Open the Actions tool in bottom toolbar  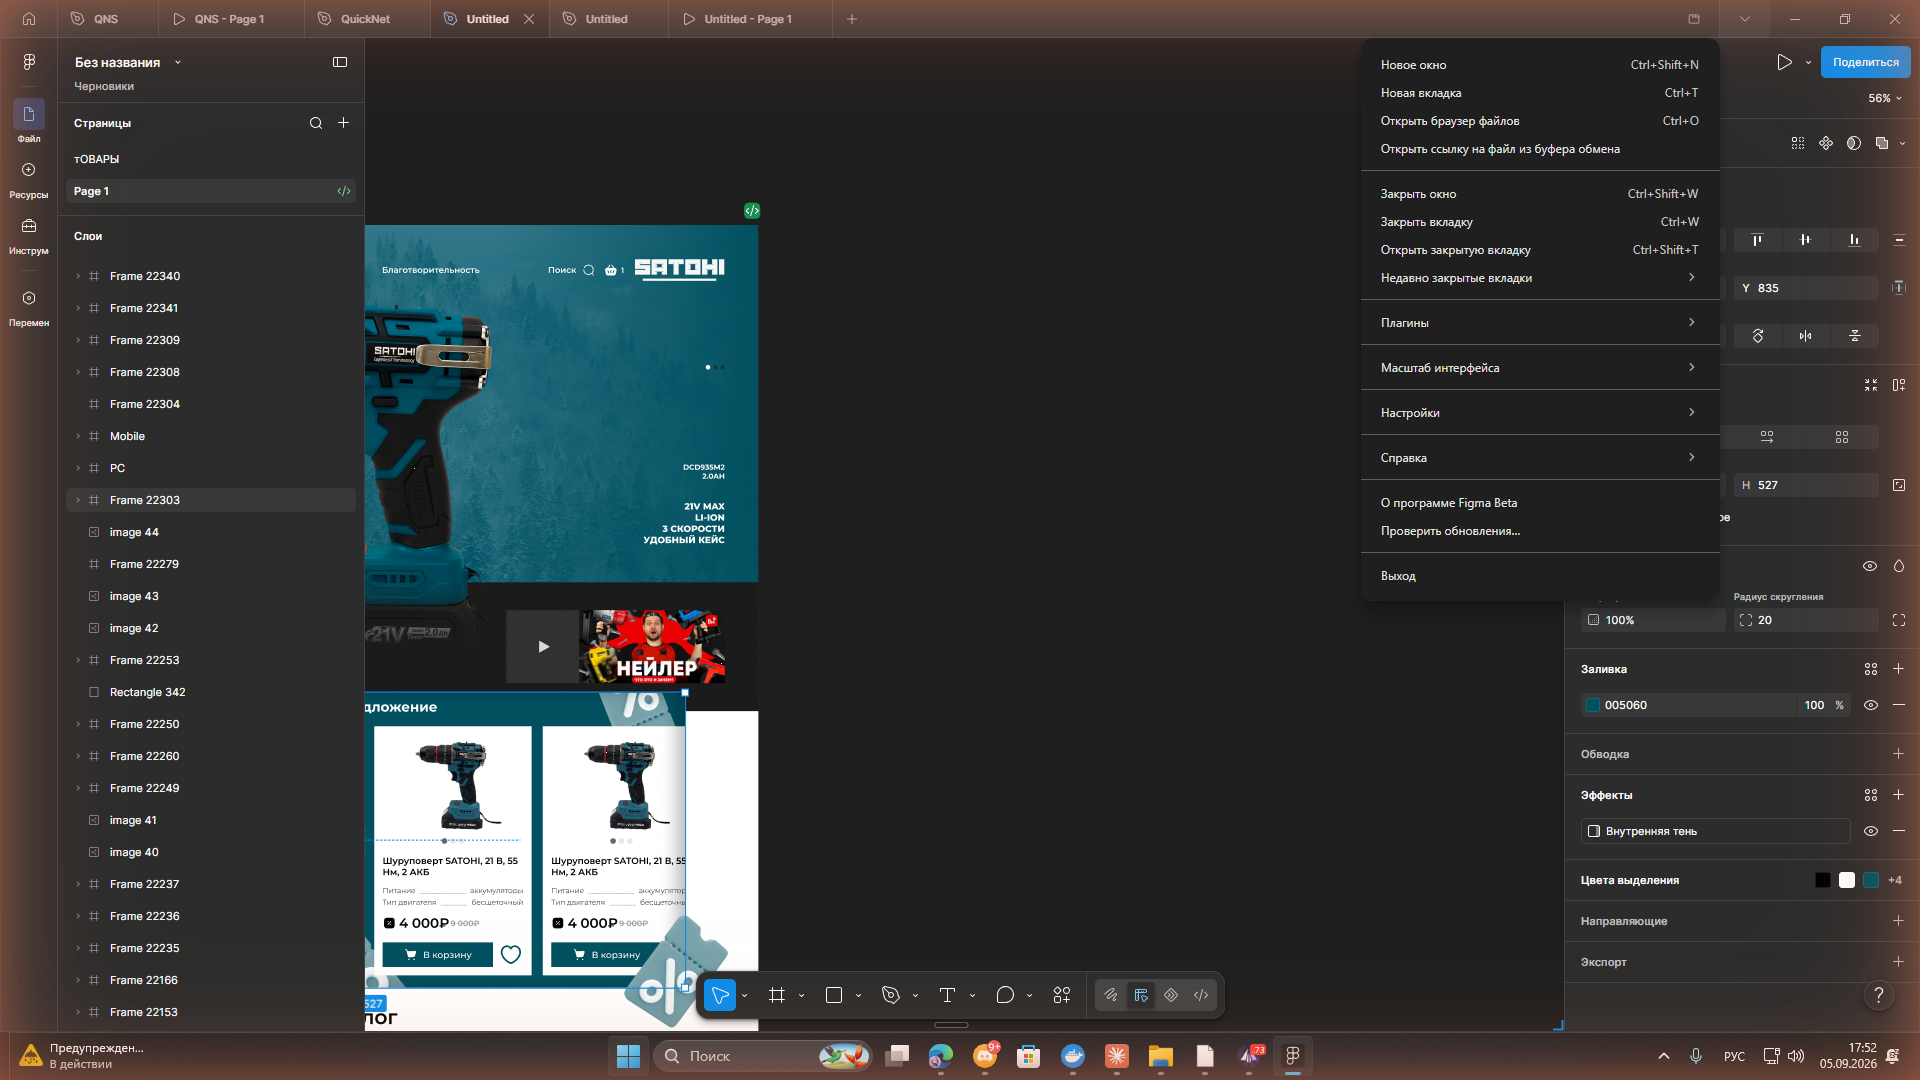[1062, 995]
